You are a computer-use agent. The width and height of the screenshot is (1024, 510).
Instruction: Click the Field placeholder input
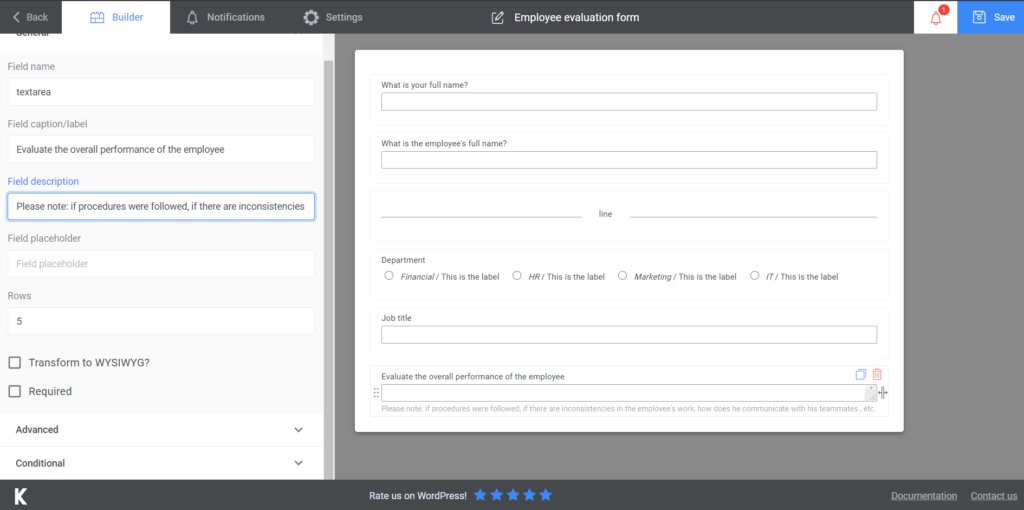tap(161, 264)
